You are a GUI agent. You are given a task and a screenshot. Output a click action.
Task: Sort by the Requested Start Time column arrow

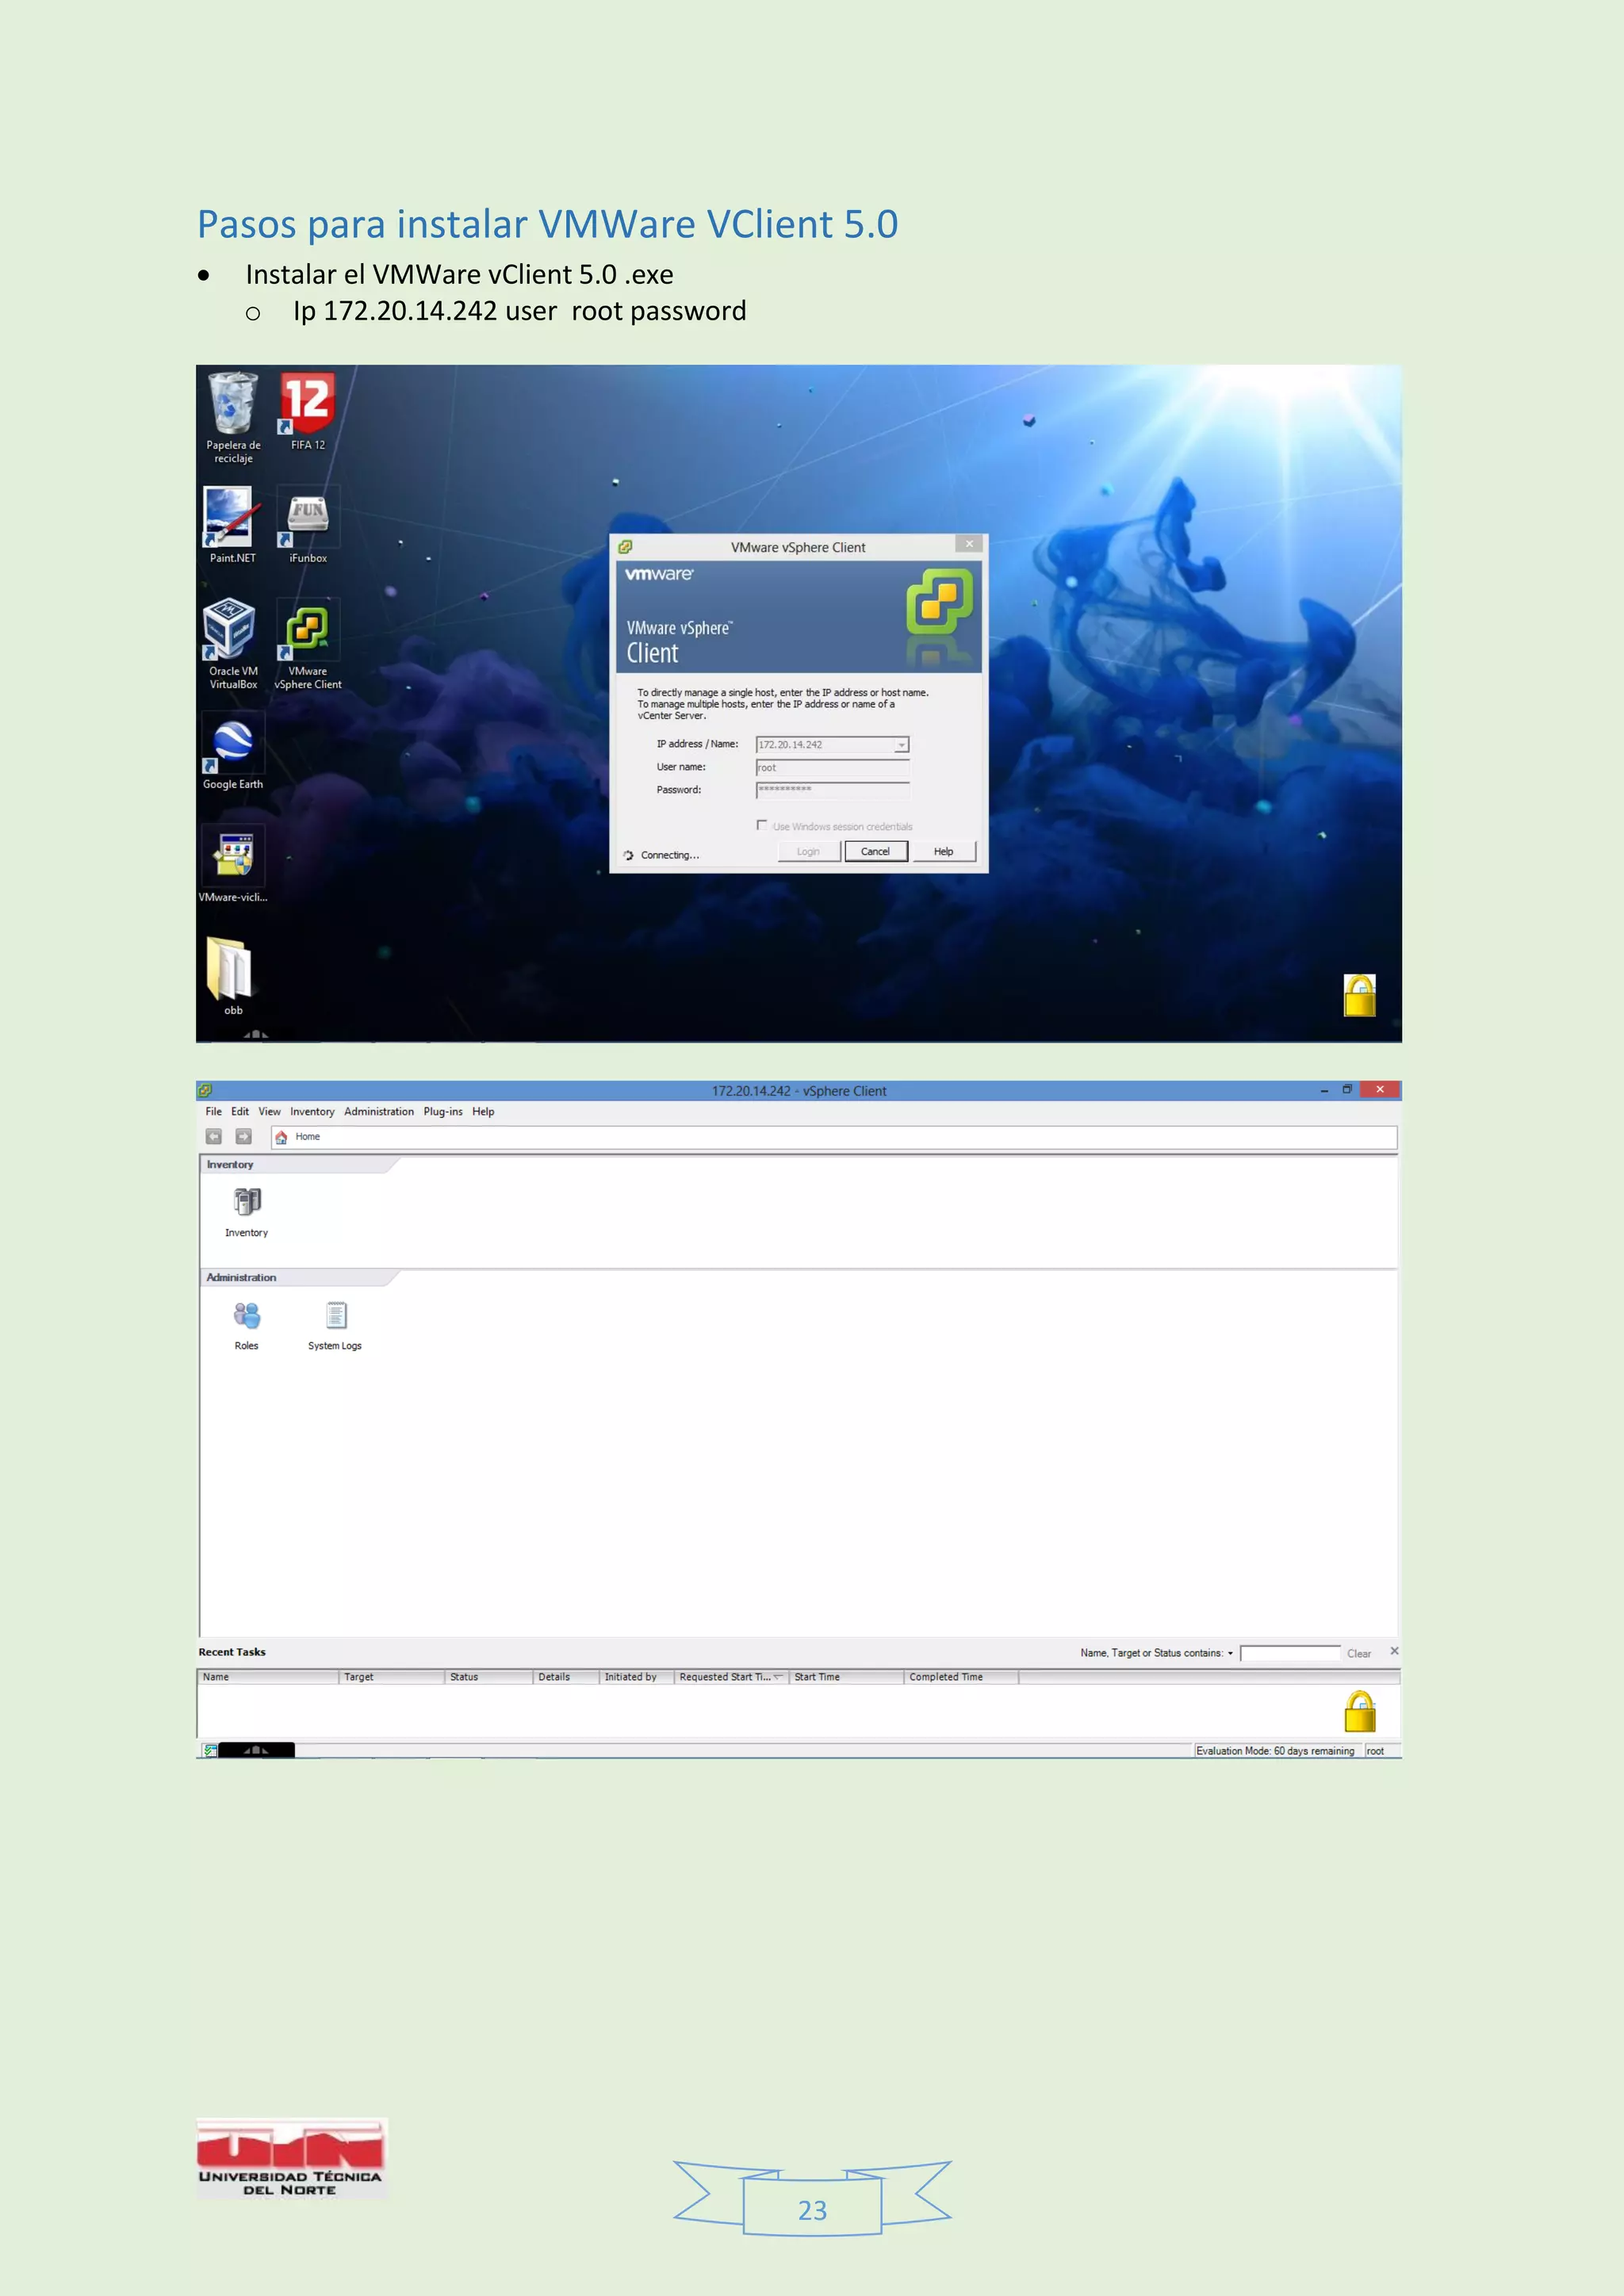click(778, 1677)
